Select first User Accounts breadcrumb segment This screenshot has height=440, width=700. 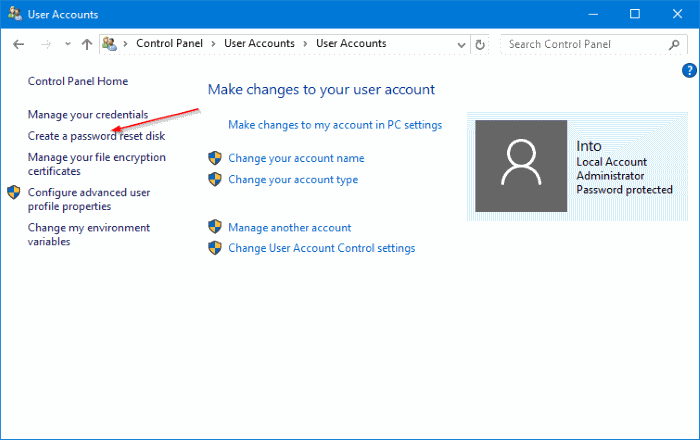tap(259, 44)
